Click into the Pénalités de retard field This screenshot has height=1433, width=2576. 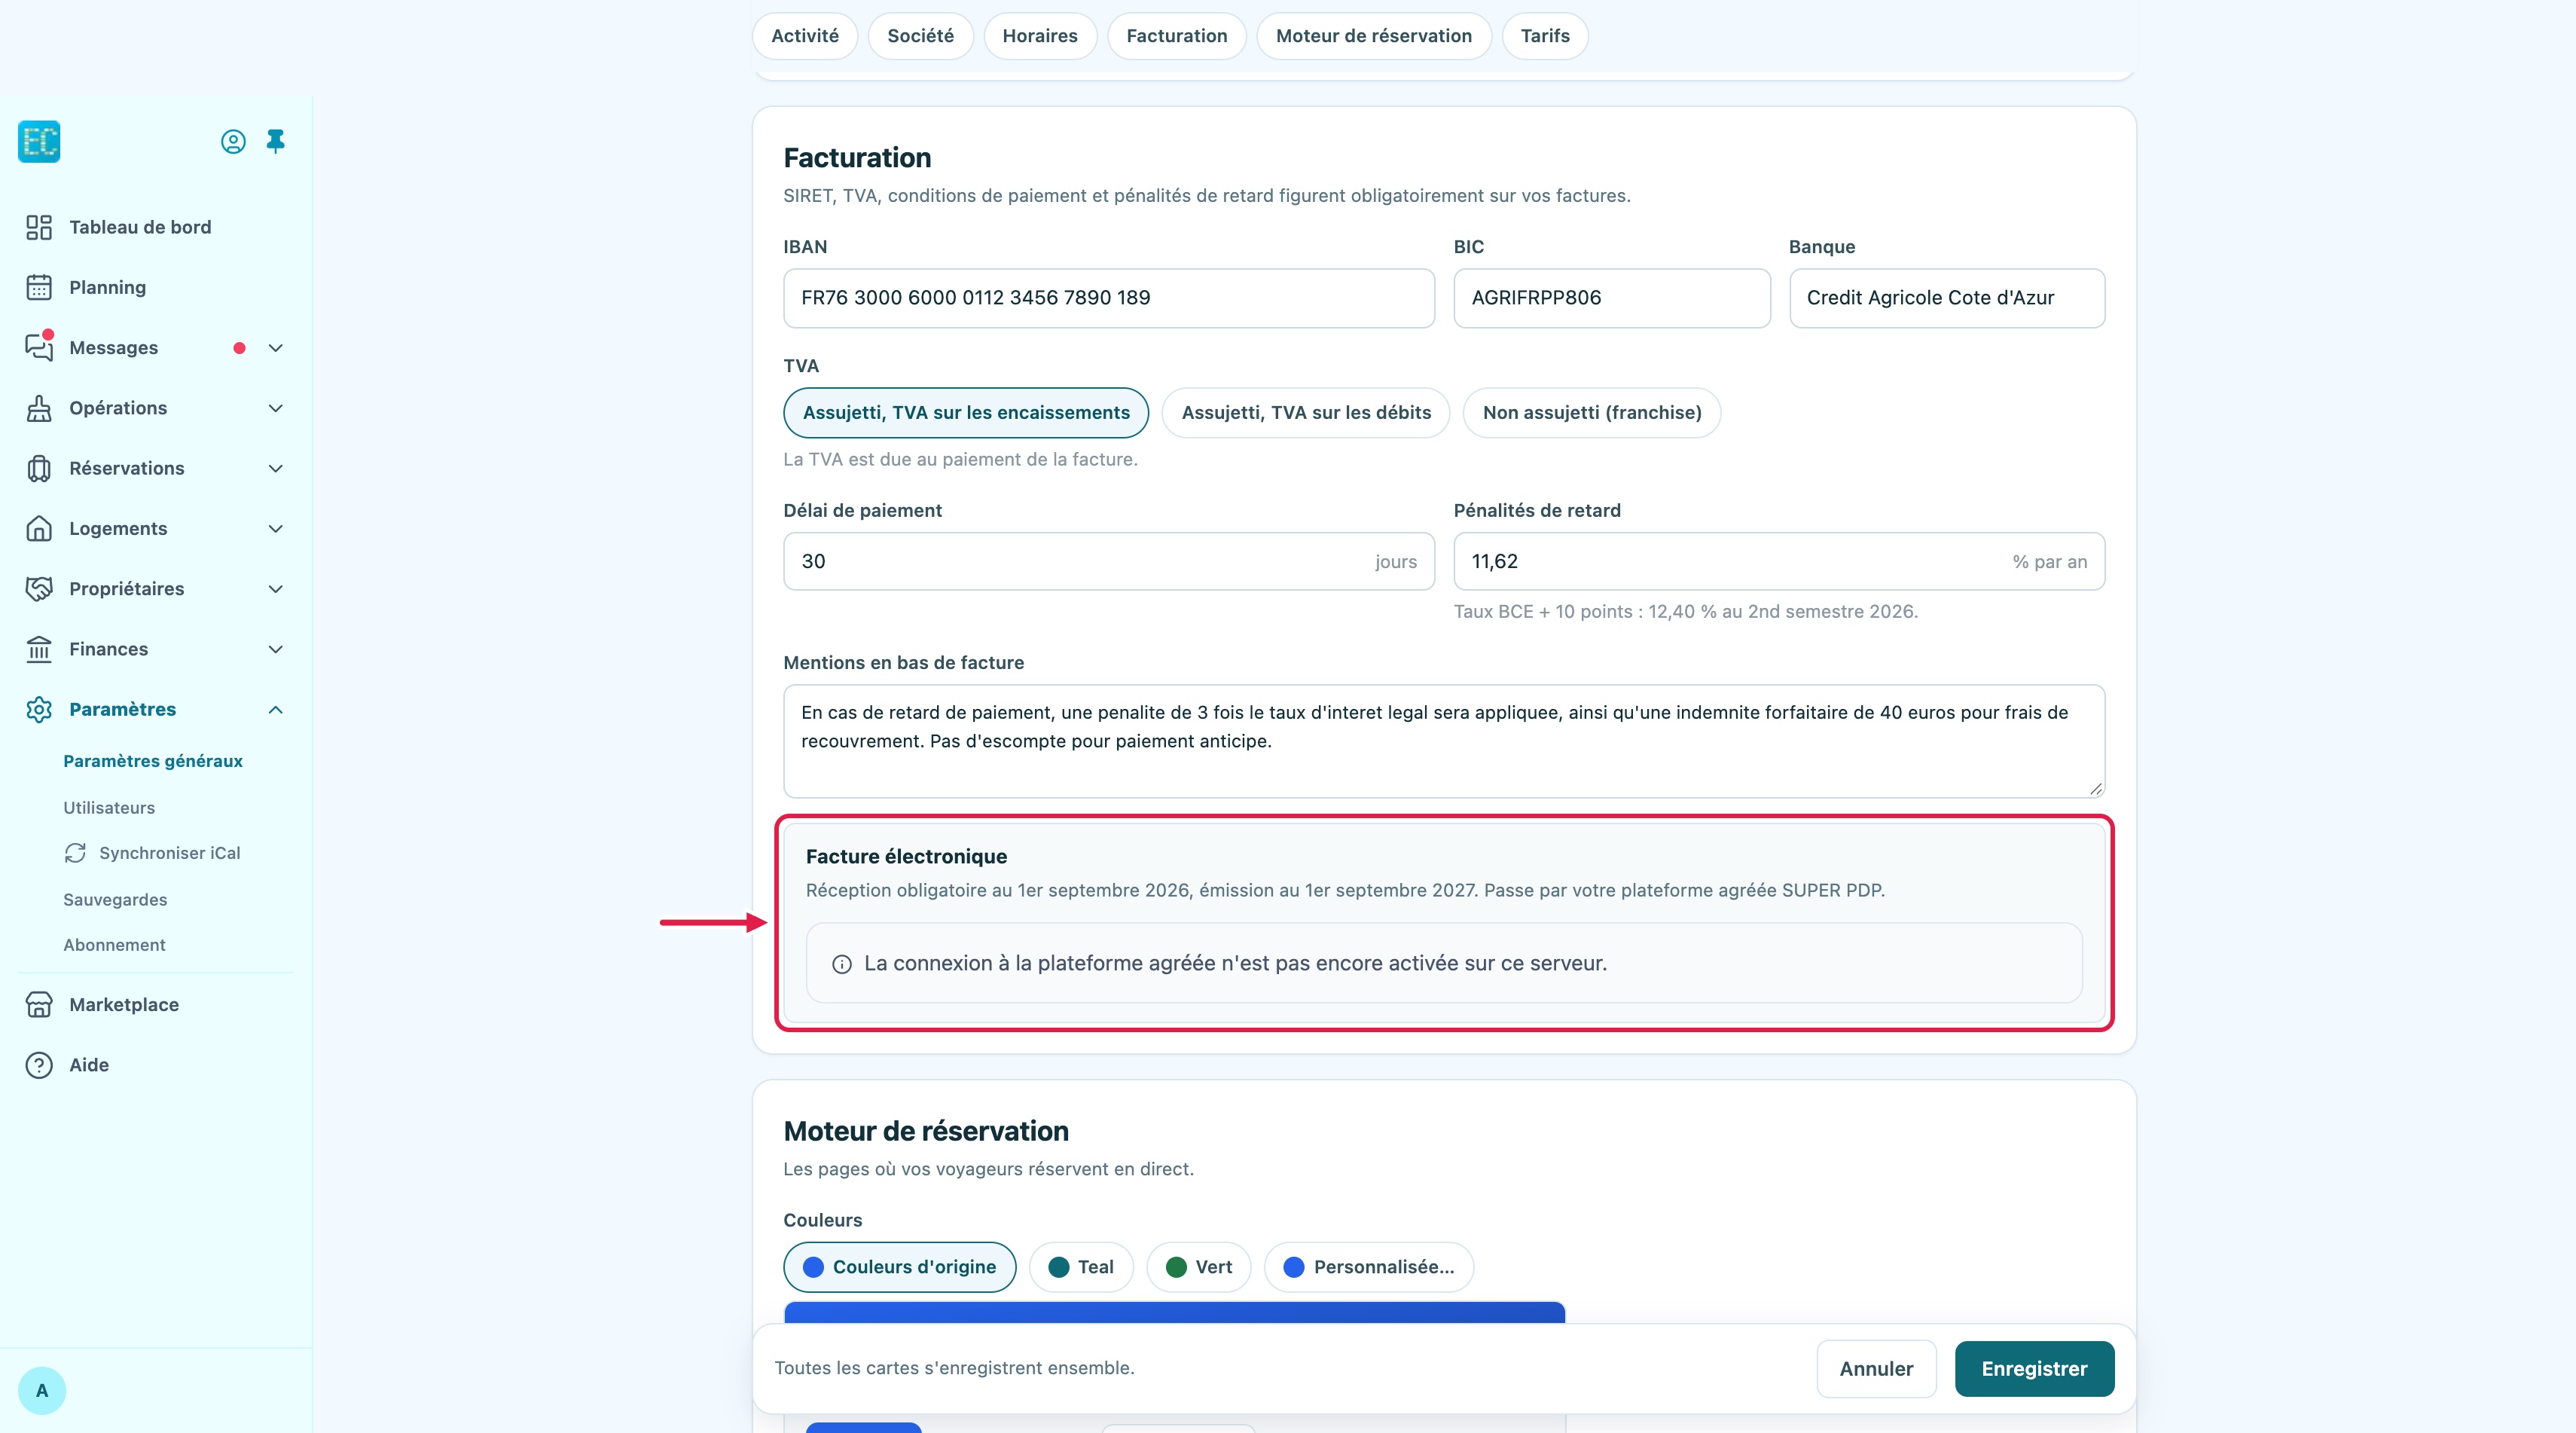click(1779, 561)
